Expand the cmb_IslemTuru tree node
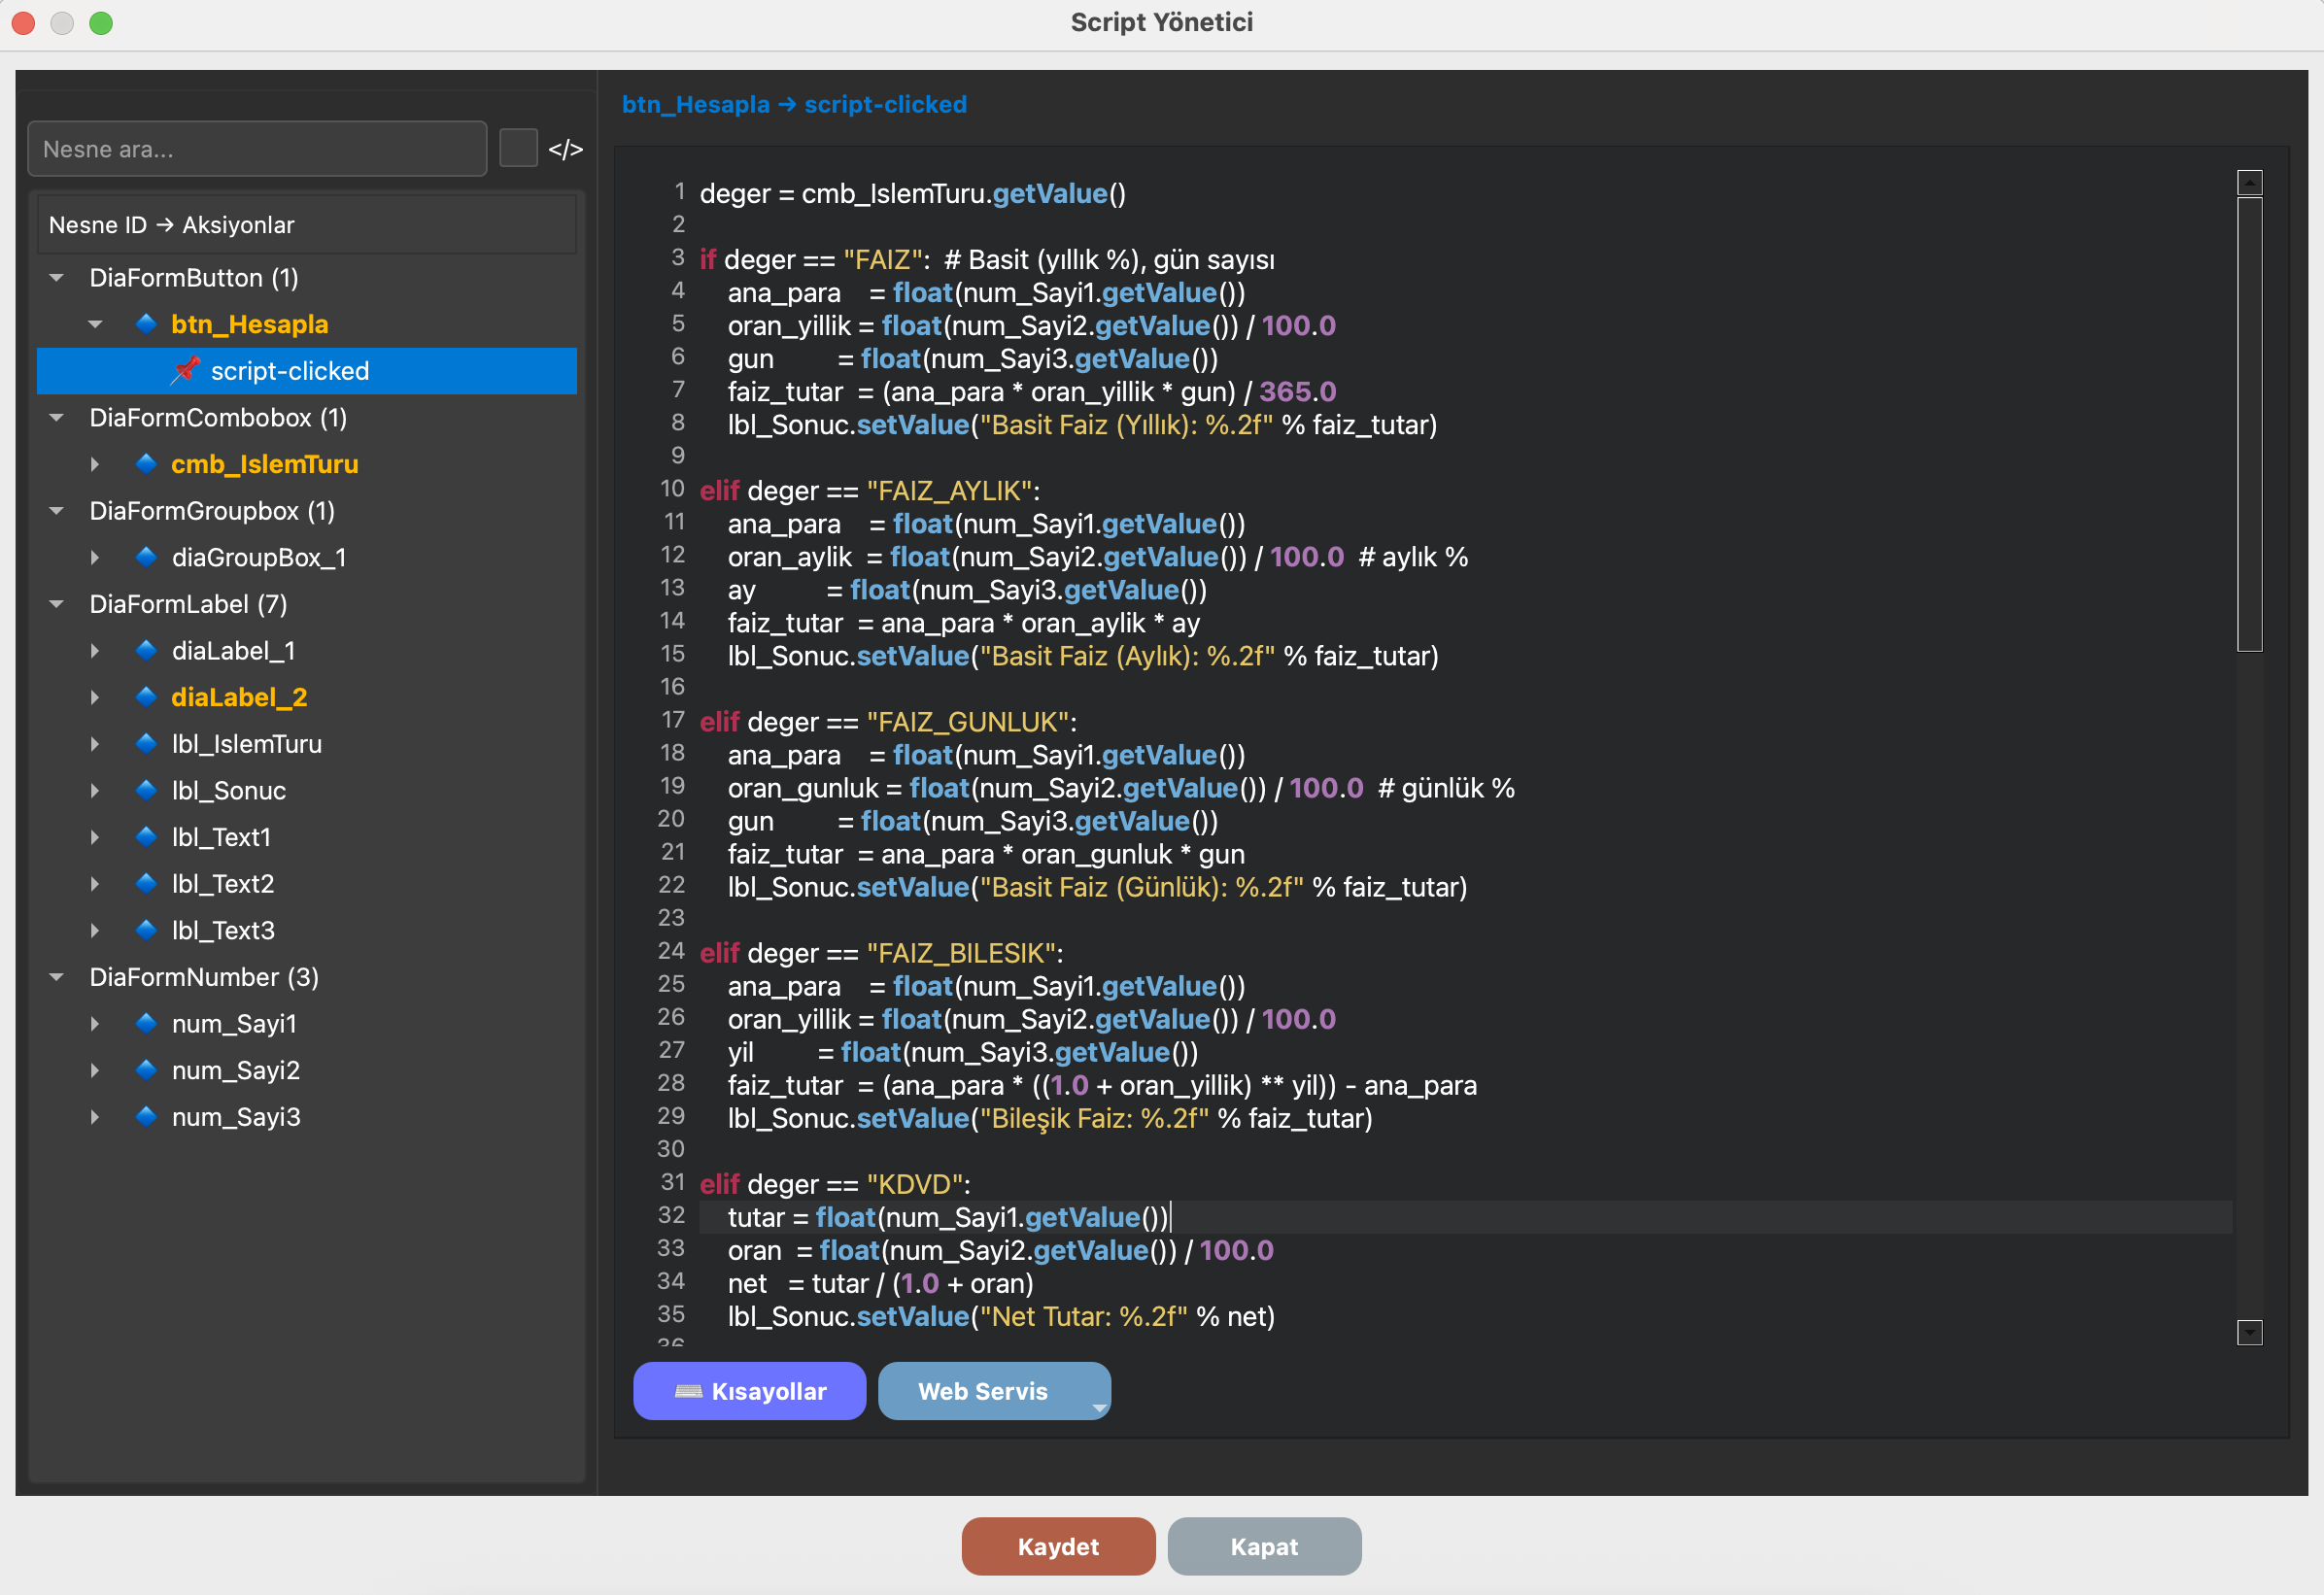2324x1595 pixels. [95, 463]
